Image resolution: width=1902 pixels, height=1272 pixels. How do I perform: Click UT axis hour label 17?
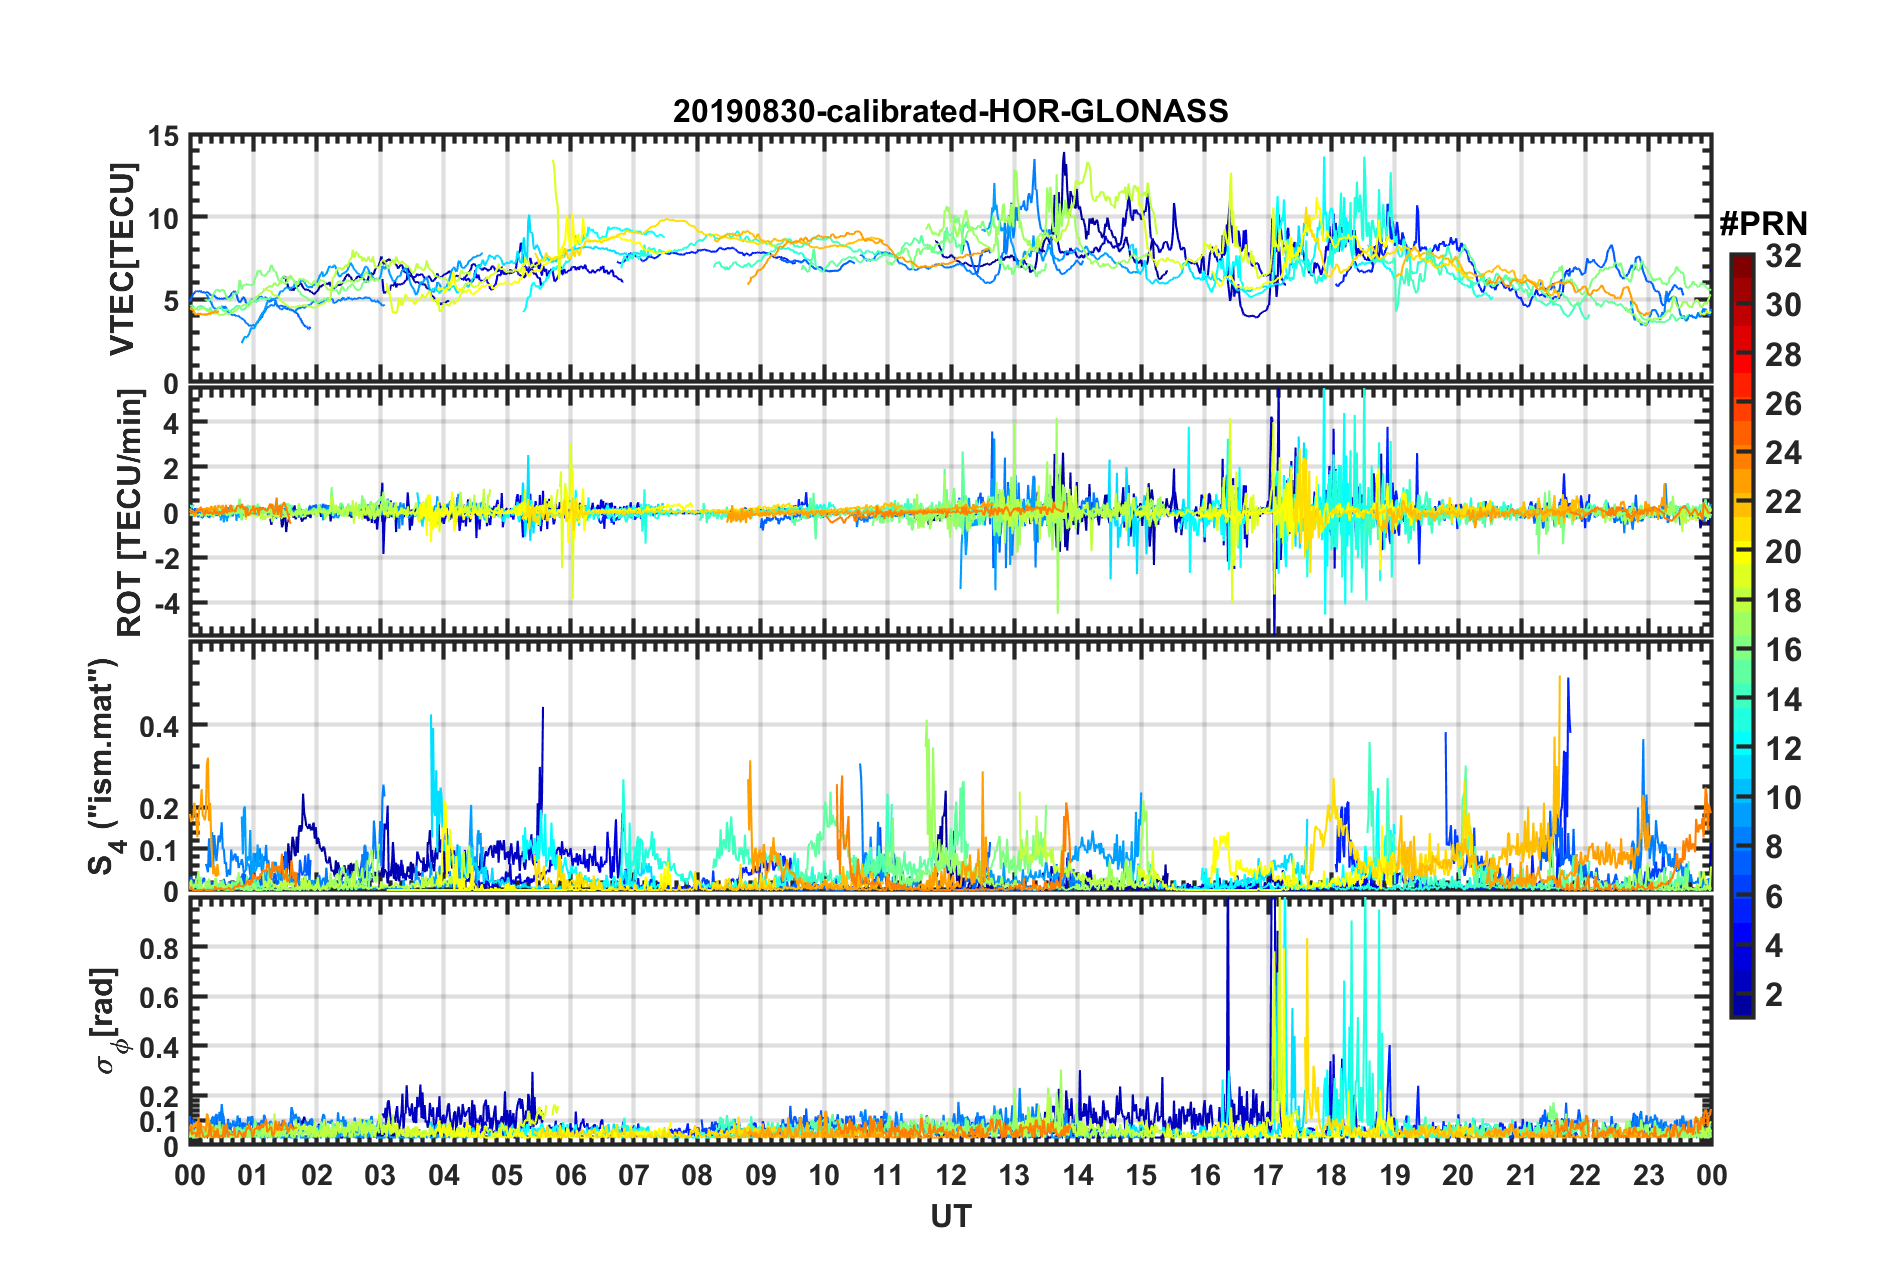click(1268, 1175)
